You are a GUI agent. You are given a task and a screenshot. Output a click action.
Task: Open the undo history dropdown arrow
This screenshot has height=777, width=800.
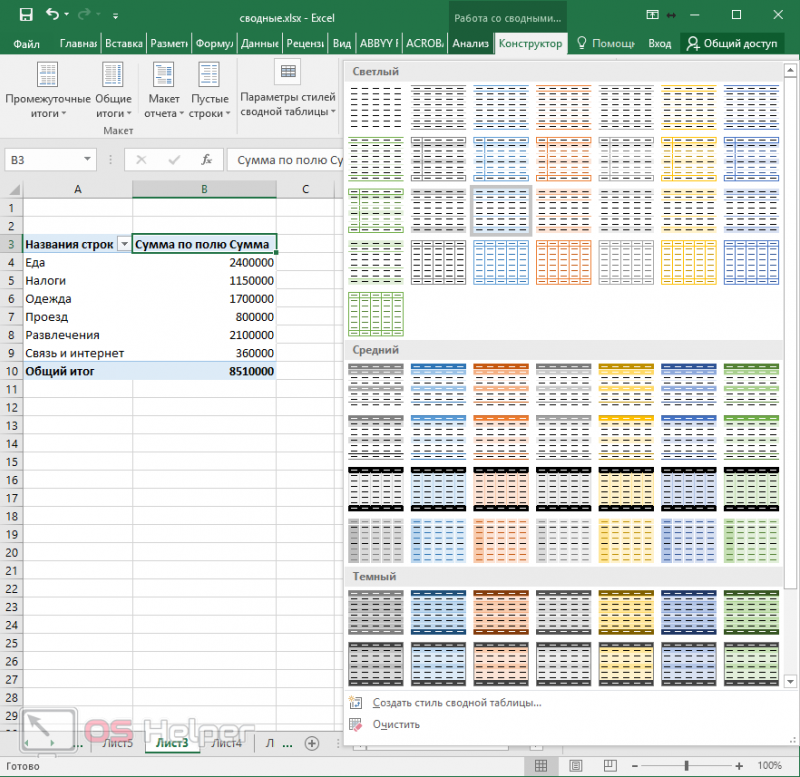(x=66, y=15)
